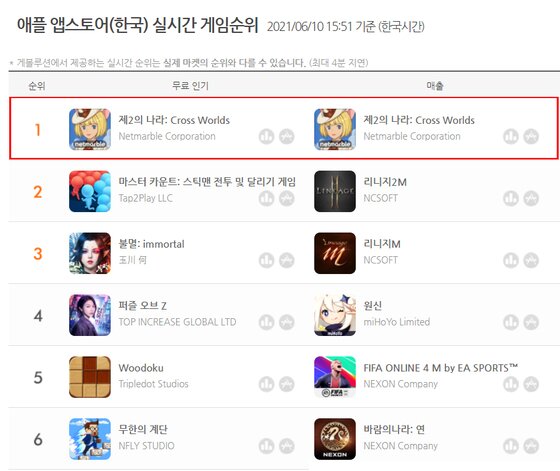Click the 매출 column header
This screenshot has height=471, width=560.
pyautogui.click(x=435, y=86)
